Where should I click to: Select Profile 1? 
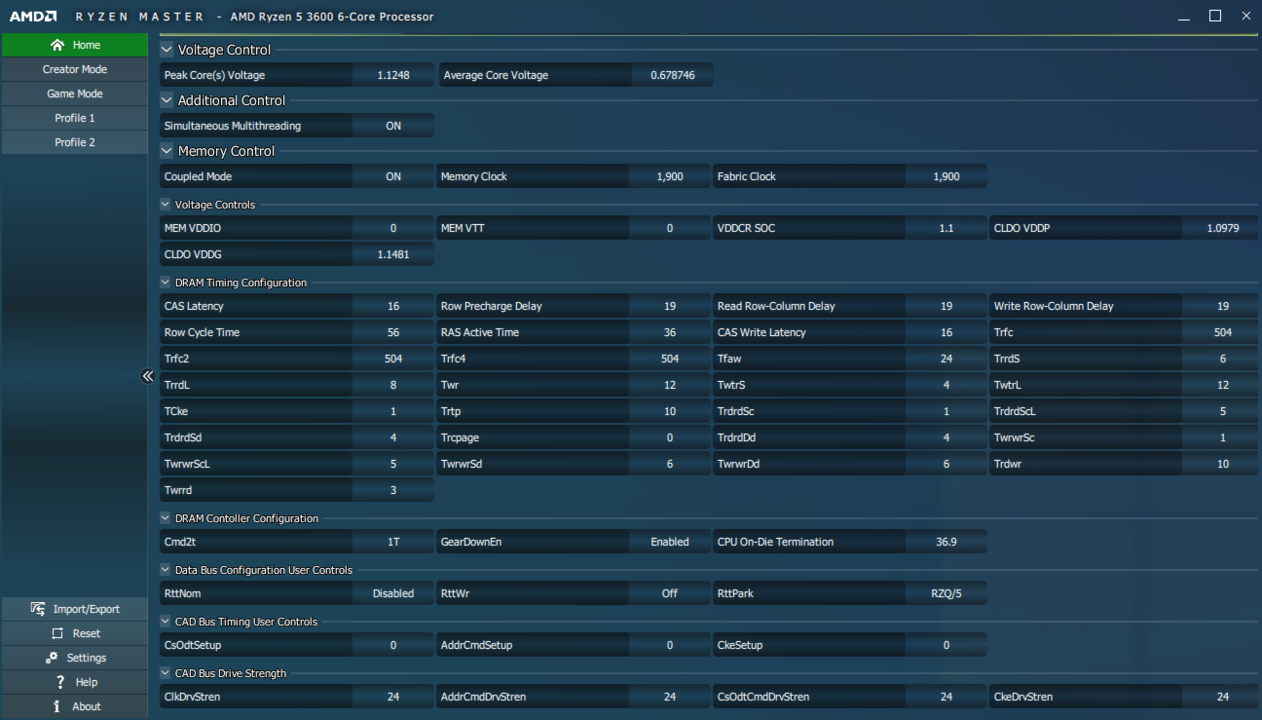click(x=75, y=118)
